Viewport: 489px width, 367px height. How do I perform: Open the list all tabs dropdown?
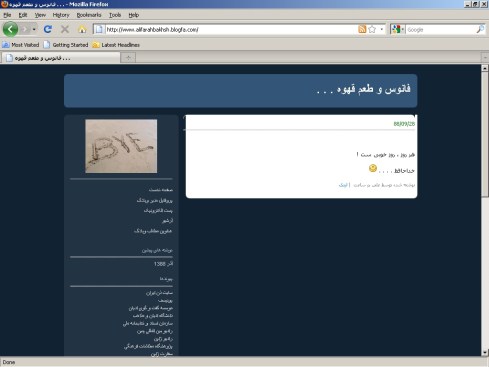point(485,58)
